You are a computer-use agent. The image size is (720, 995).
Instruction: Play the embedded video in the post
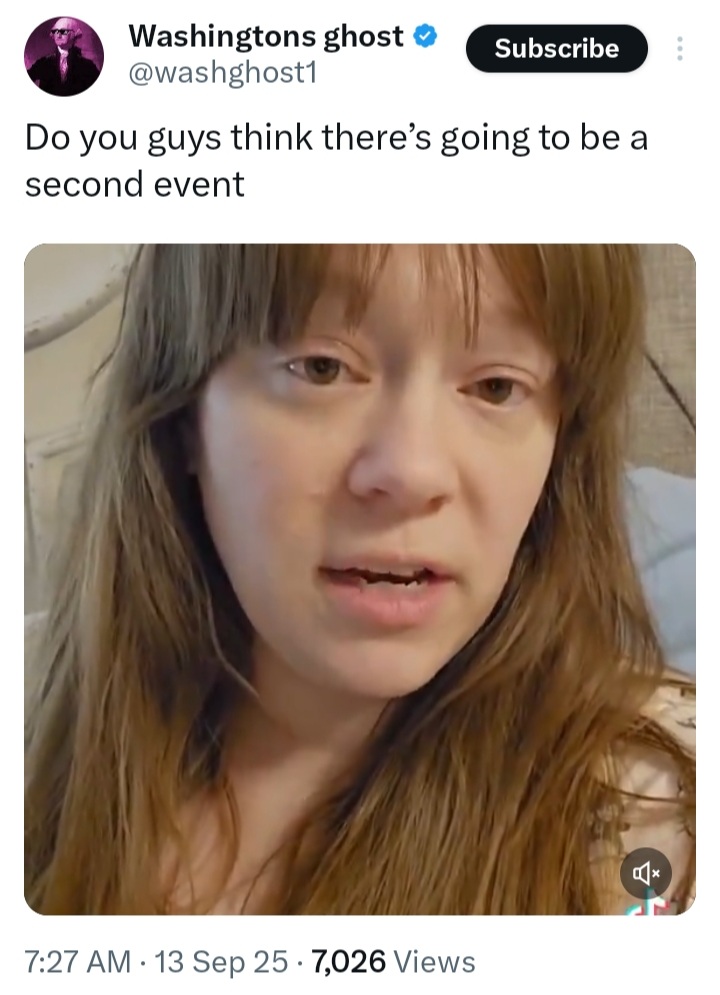click(x=360, y=579)
